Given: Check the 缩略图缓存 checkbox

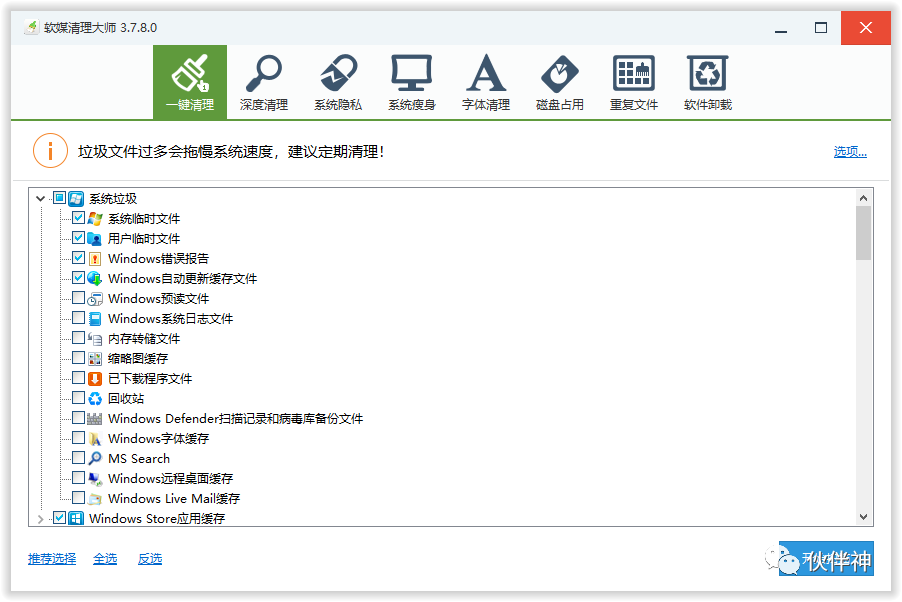Looking at the screenshot, I should click(78, 357).
